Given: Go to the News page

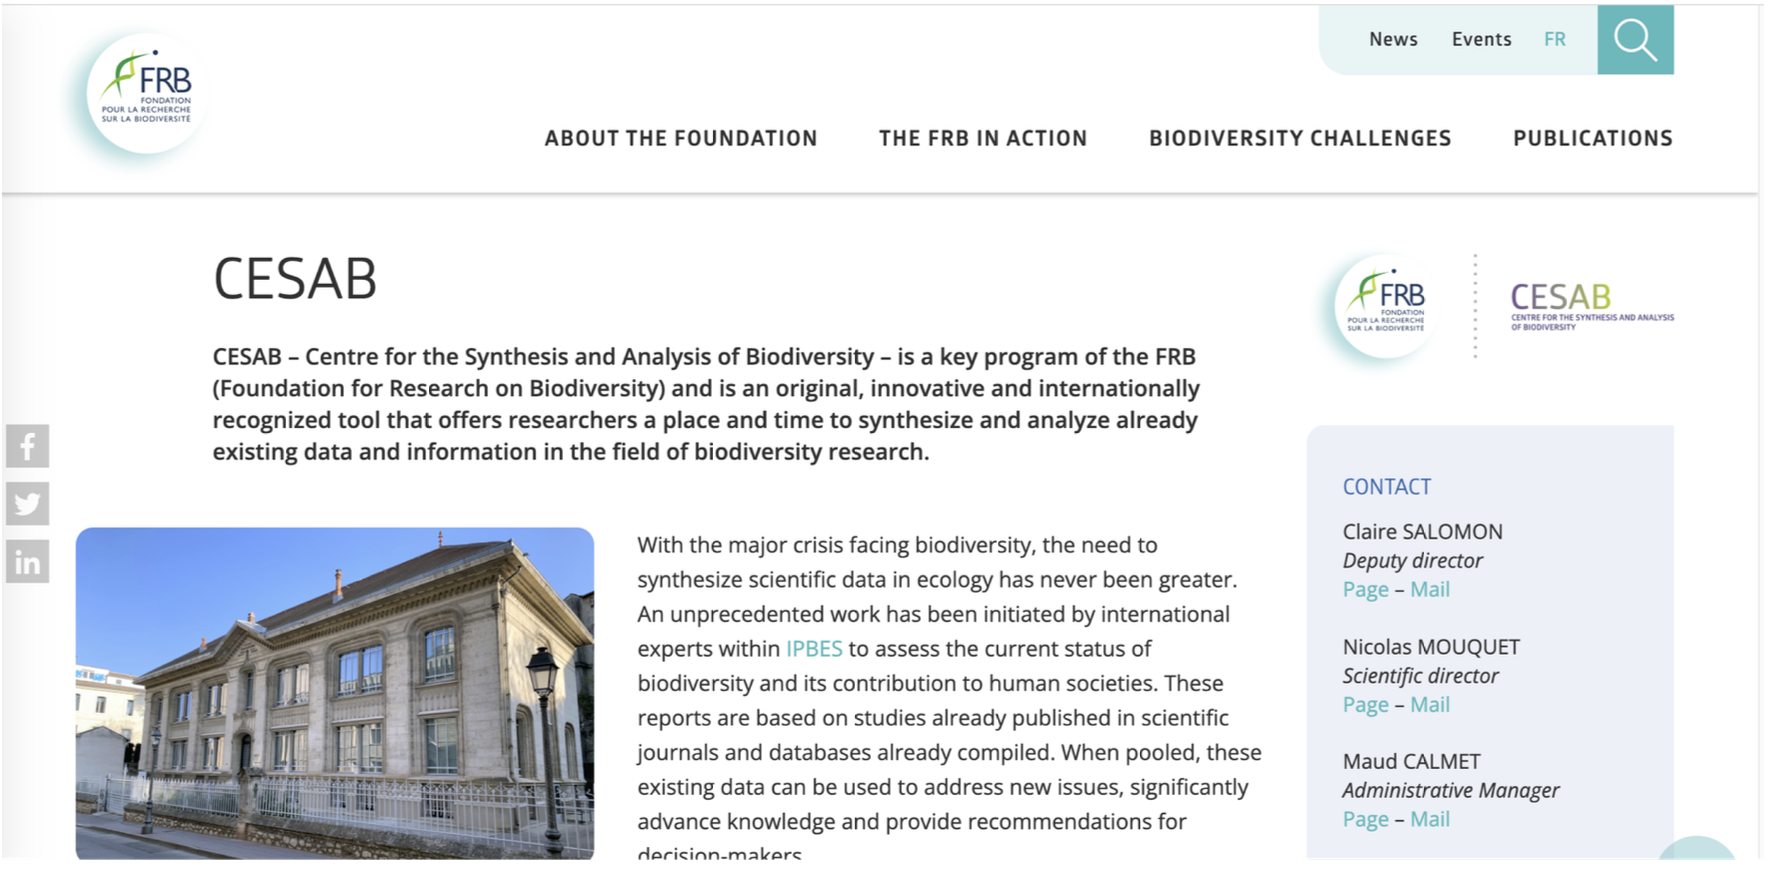Looking at the screenshot, I should 1393,40.
